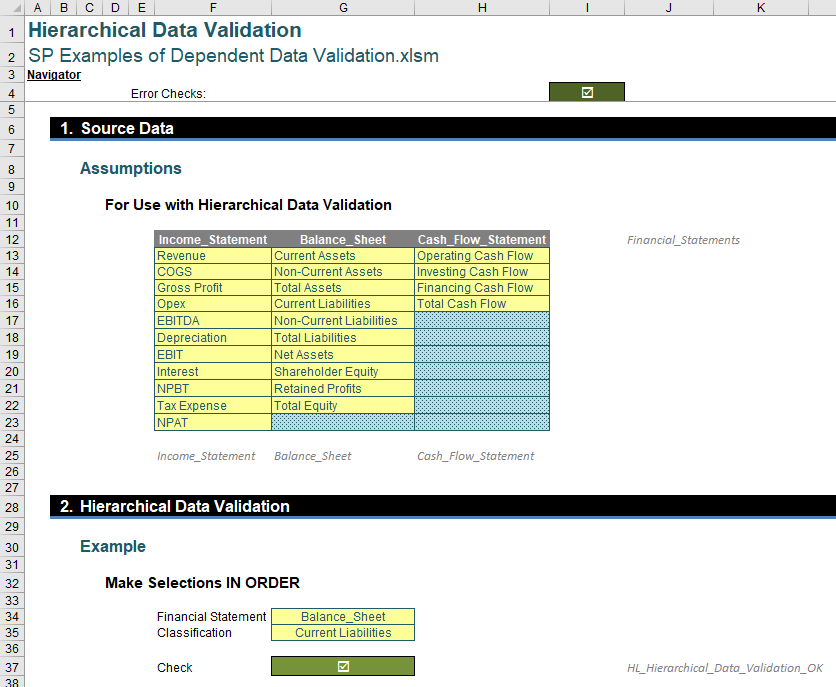Click the HL_Hierarchical_Data_Validation_OK label
The width and height of the screenshot is (836, 687).
(x=724, y=668)
